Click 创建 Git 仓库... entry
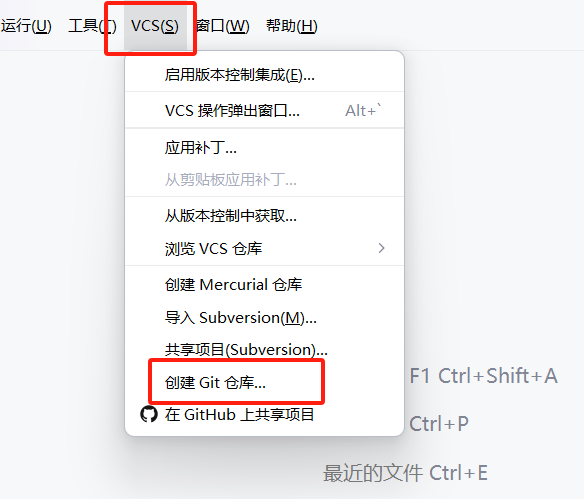This screenshot has height=499, width=584. pyautogui.click(x=264, y=382)
